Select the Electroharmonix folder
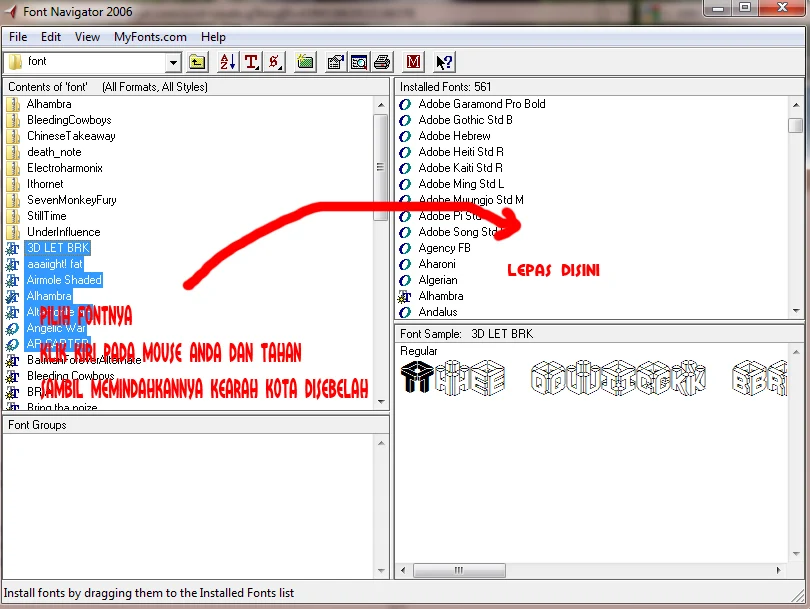 click(65, 168)
